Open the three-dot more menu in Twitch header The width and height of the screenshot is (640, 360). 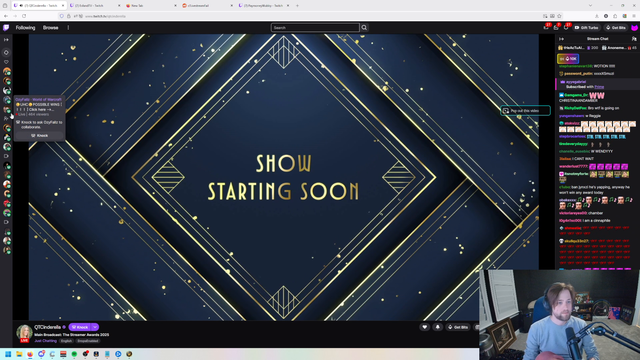[68, 28]
